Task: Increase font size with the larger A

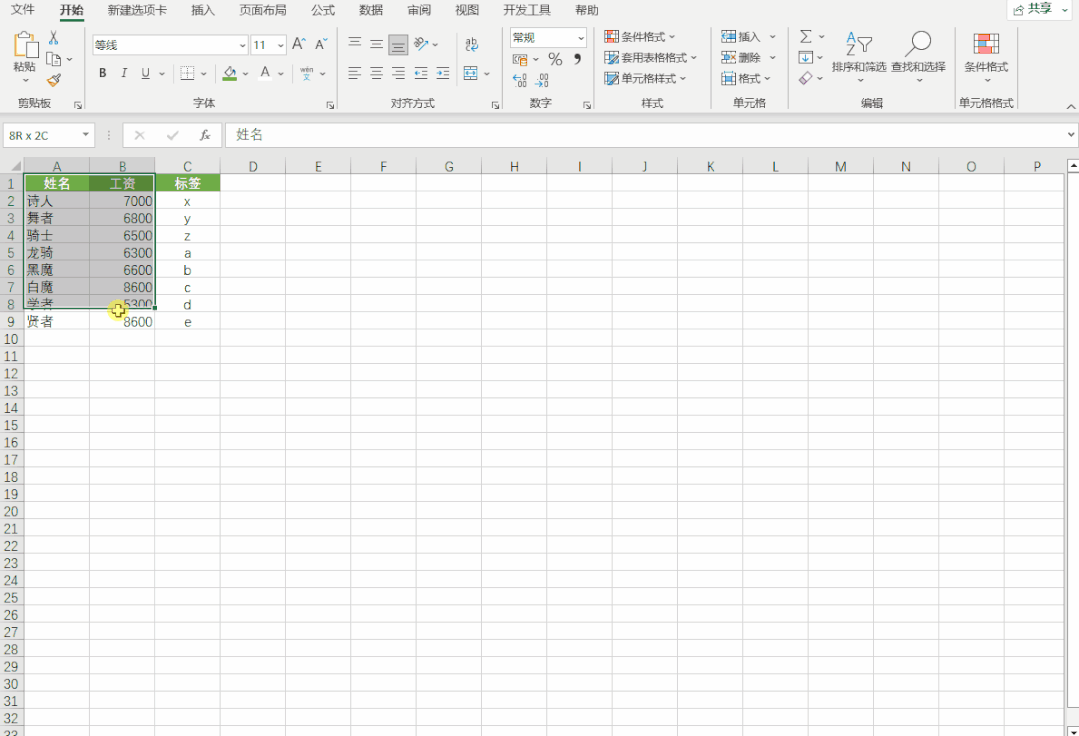Action: tap(299, 45)
